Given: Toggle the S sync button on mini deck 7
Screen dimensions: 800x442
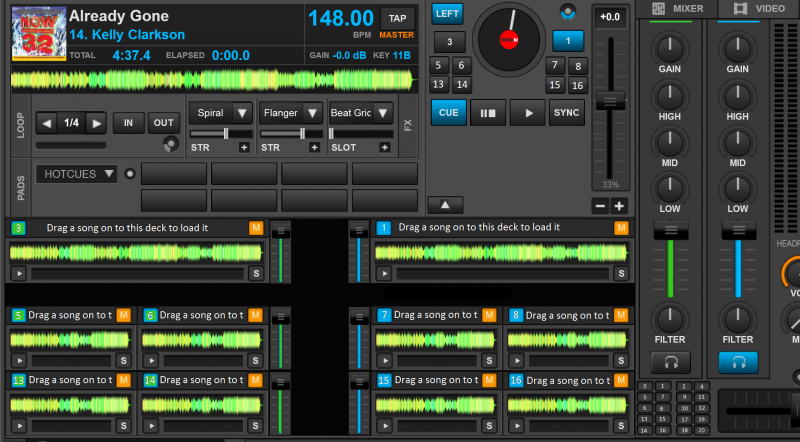Looking at the screenshot, I should pyautogui.click(x=489, y=360).
